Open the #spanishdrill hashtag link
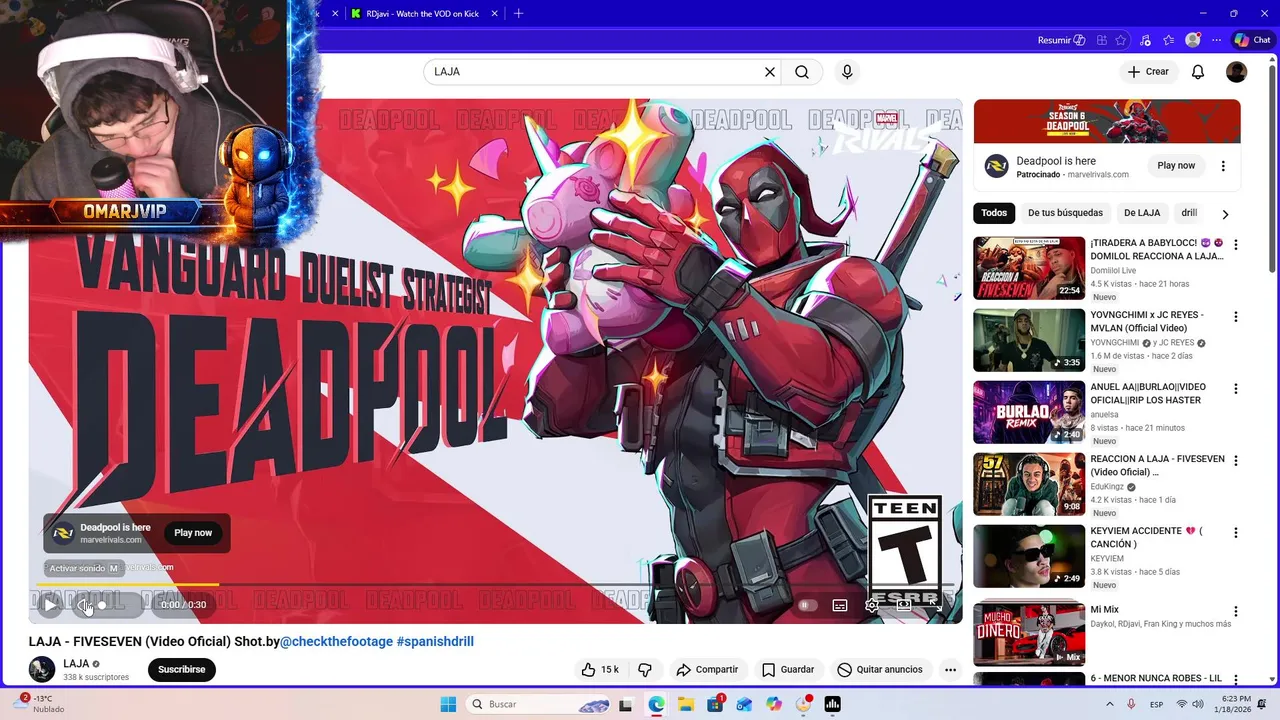This screenshot has height=720, width=1280. click(435, 641)
